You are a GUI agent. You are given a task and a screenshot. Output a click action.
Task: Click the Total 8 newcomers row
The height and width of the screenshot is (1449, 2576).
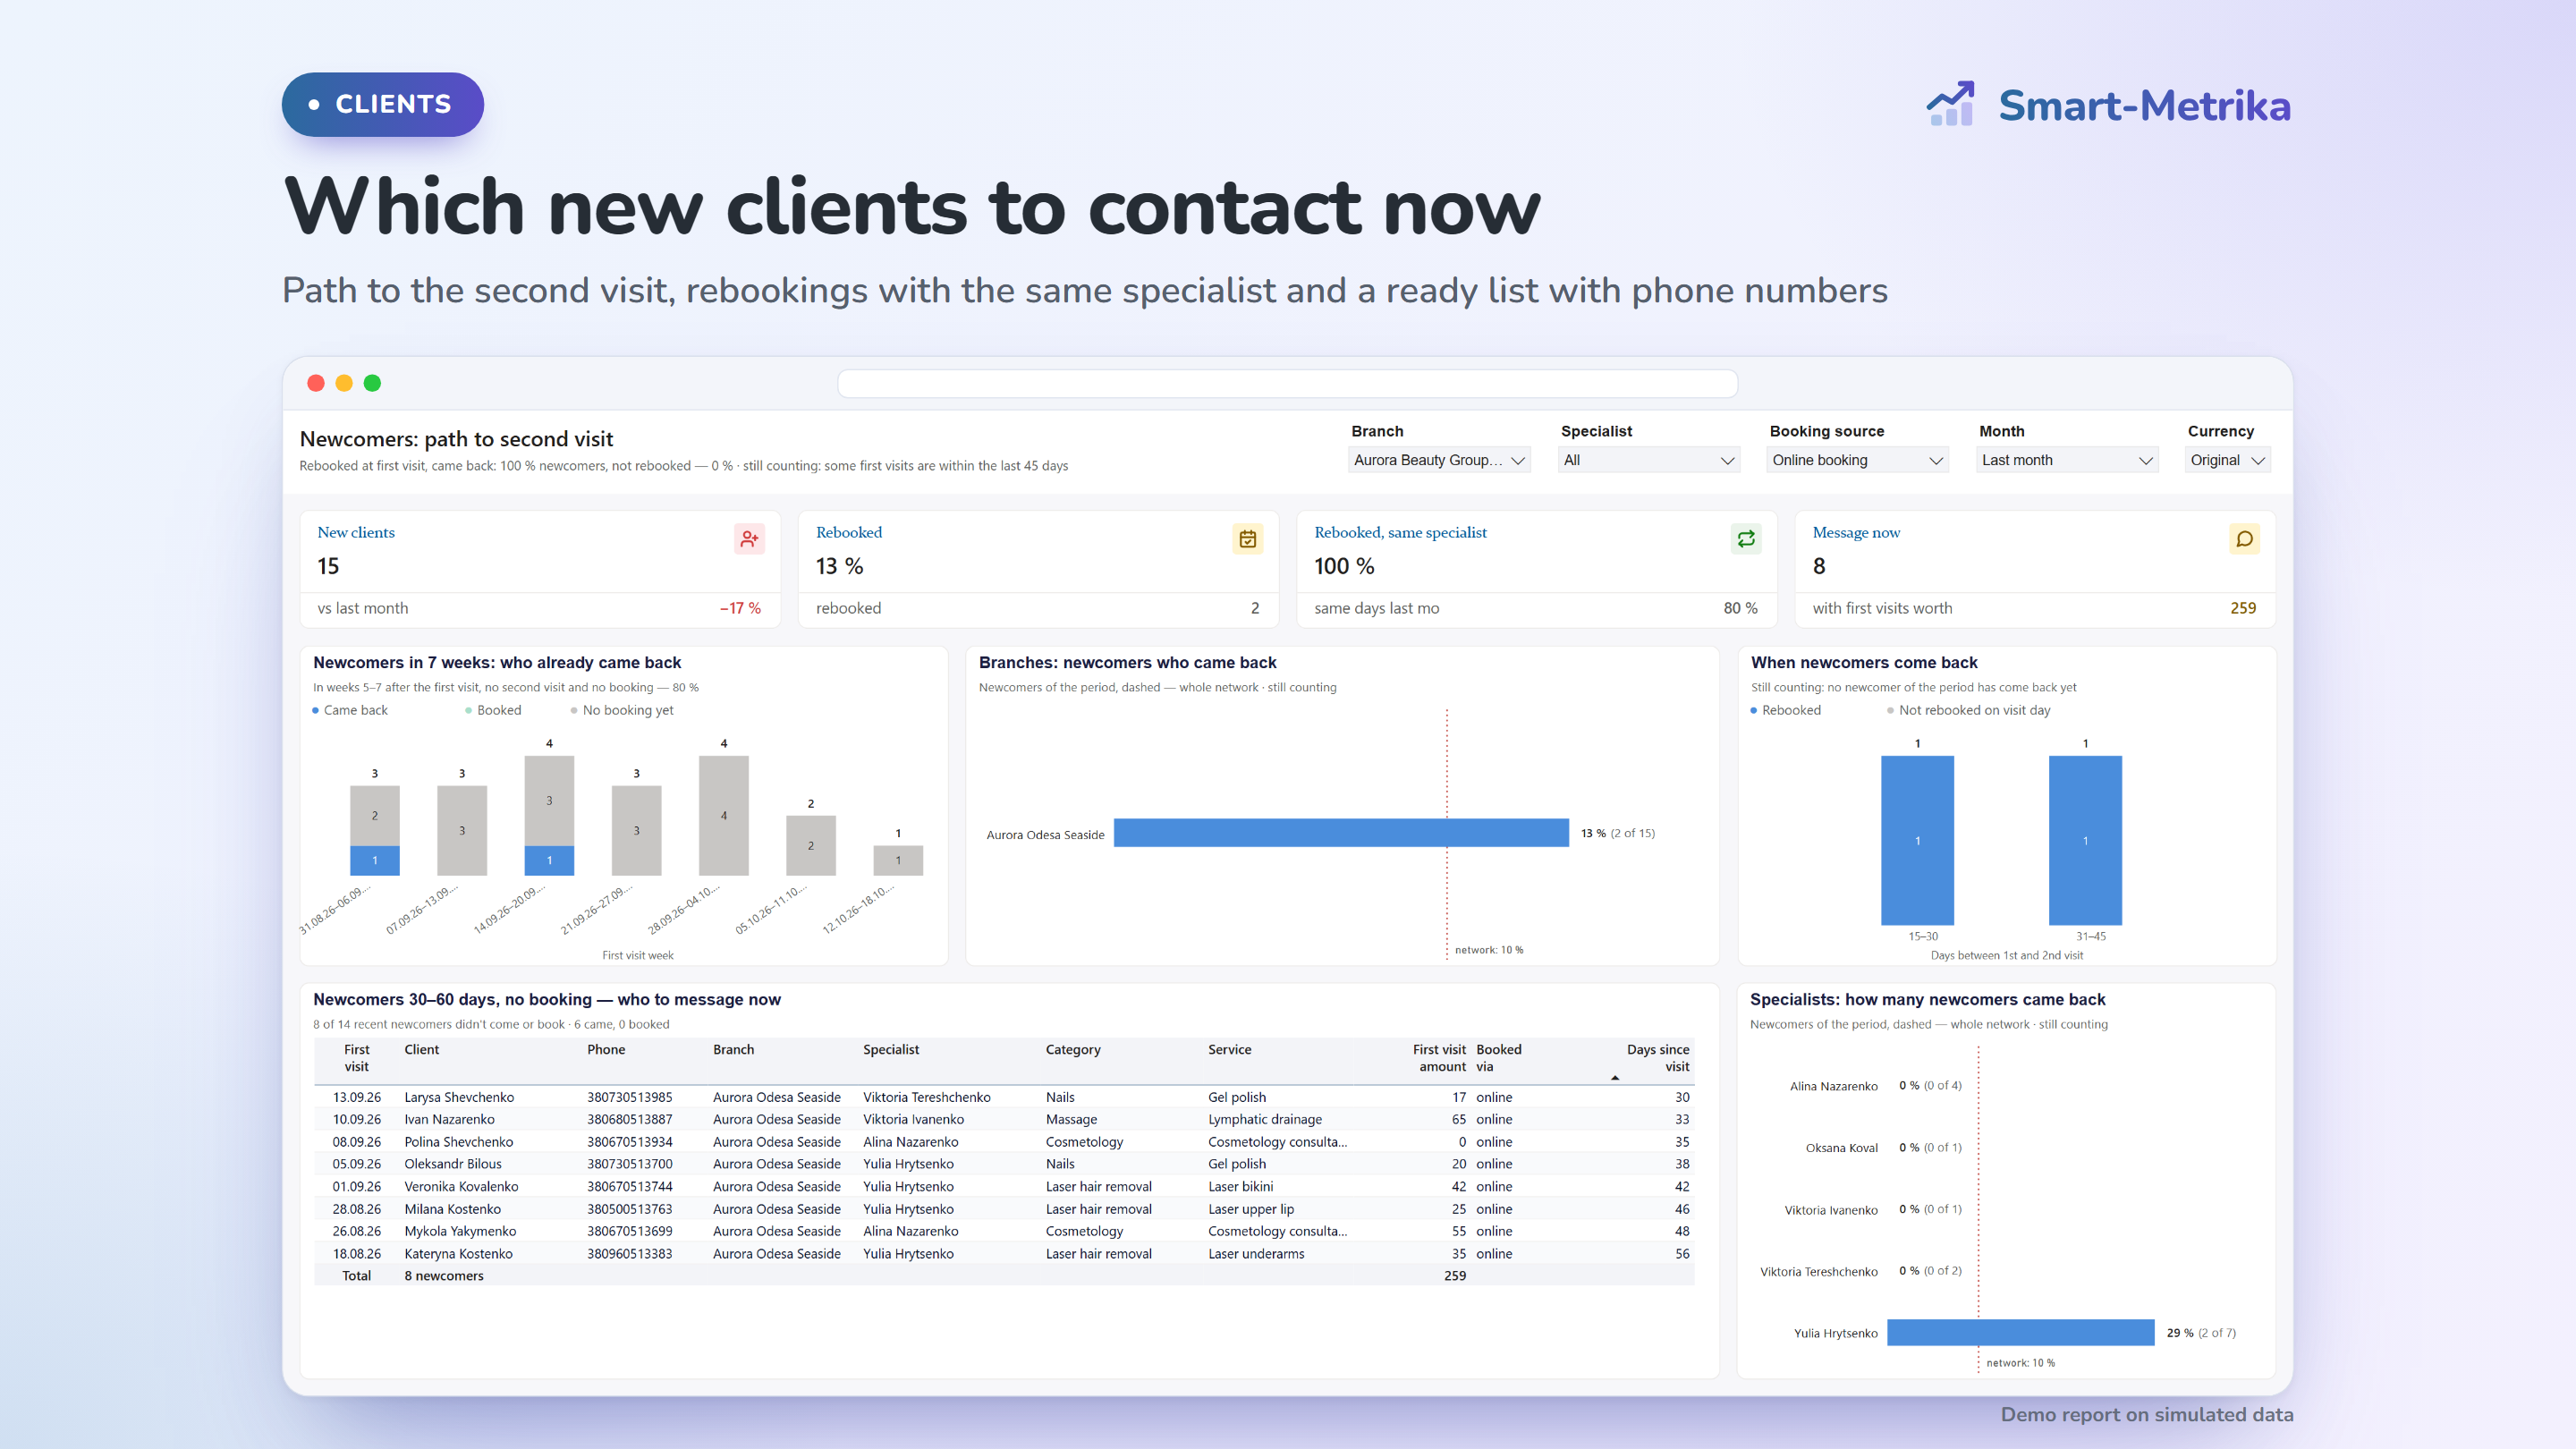click(x=1004, y=1275)
